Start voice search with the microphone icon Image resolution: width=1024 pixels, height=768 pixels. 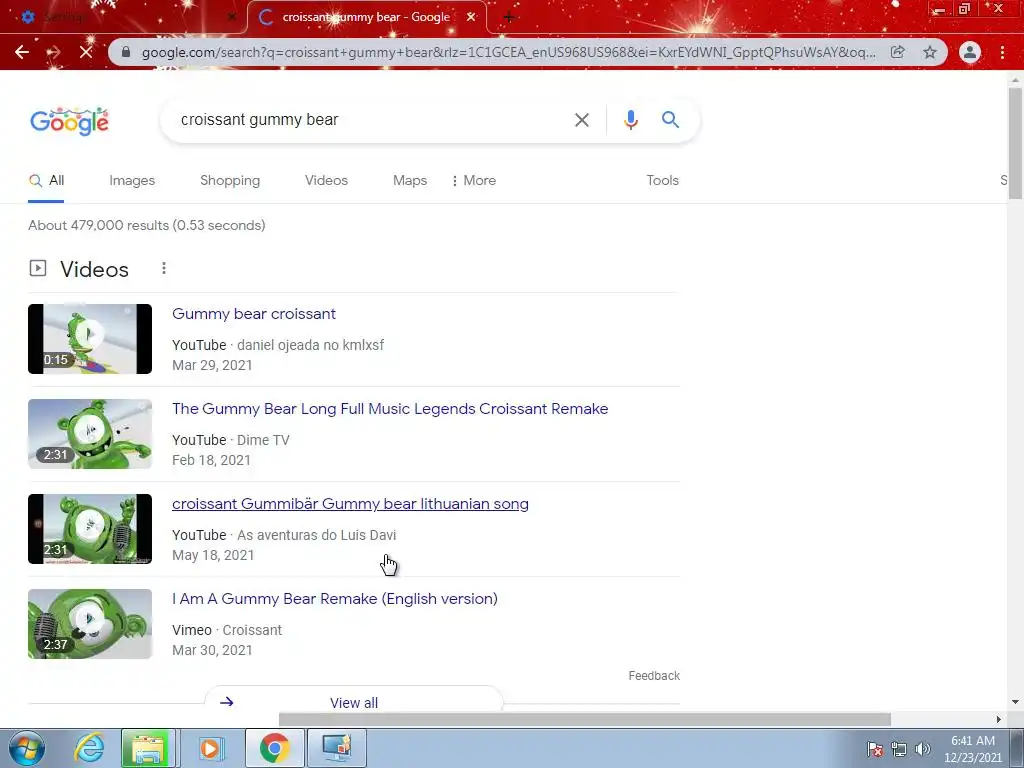[x=630, y=120]
